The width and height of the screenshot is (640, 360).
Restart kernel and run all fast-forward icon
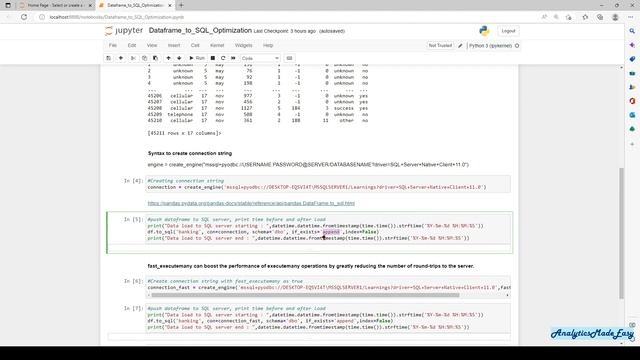233,58
